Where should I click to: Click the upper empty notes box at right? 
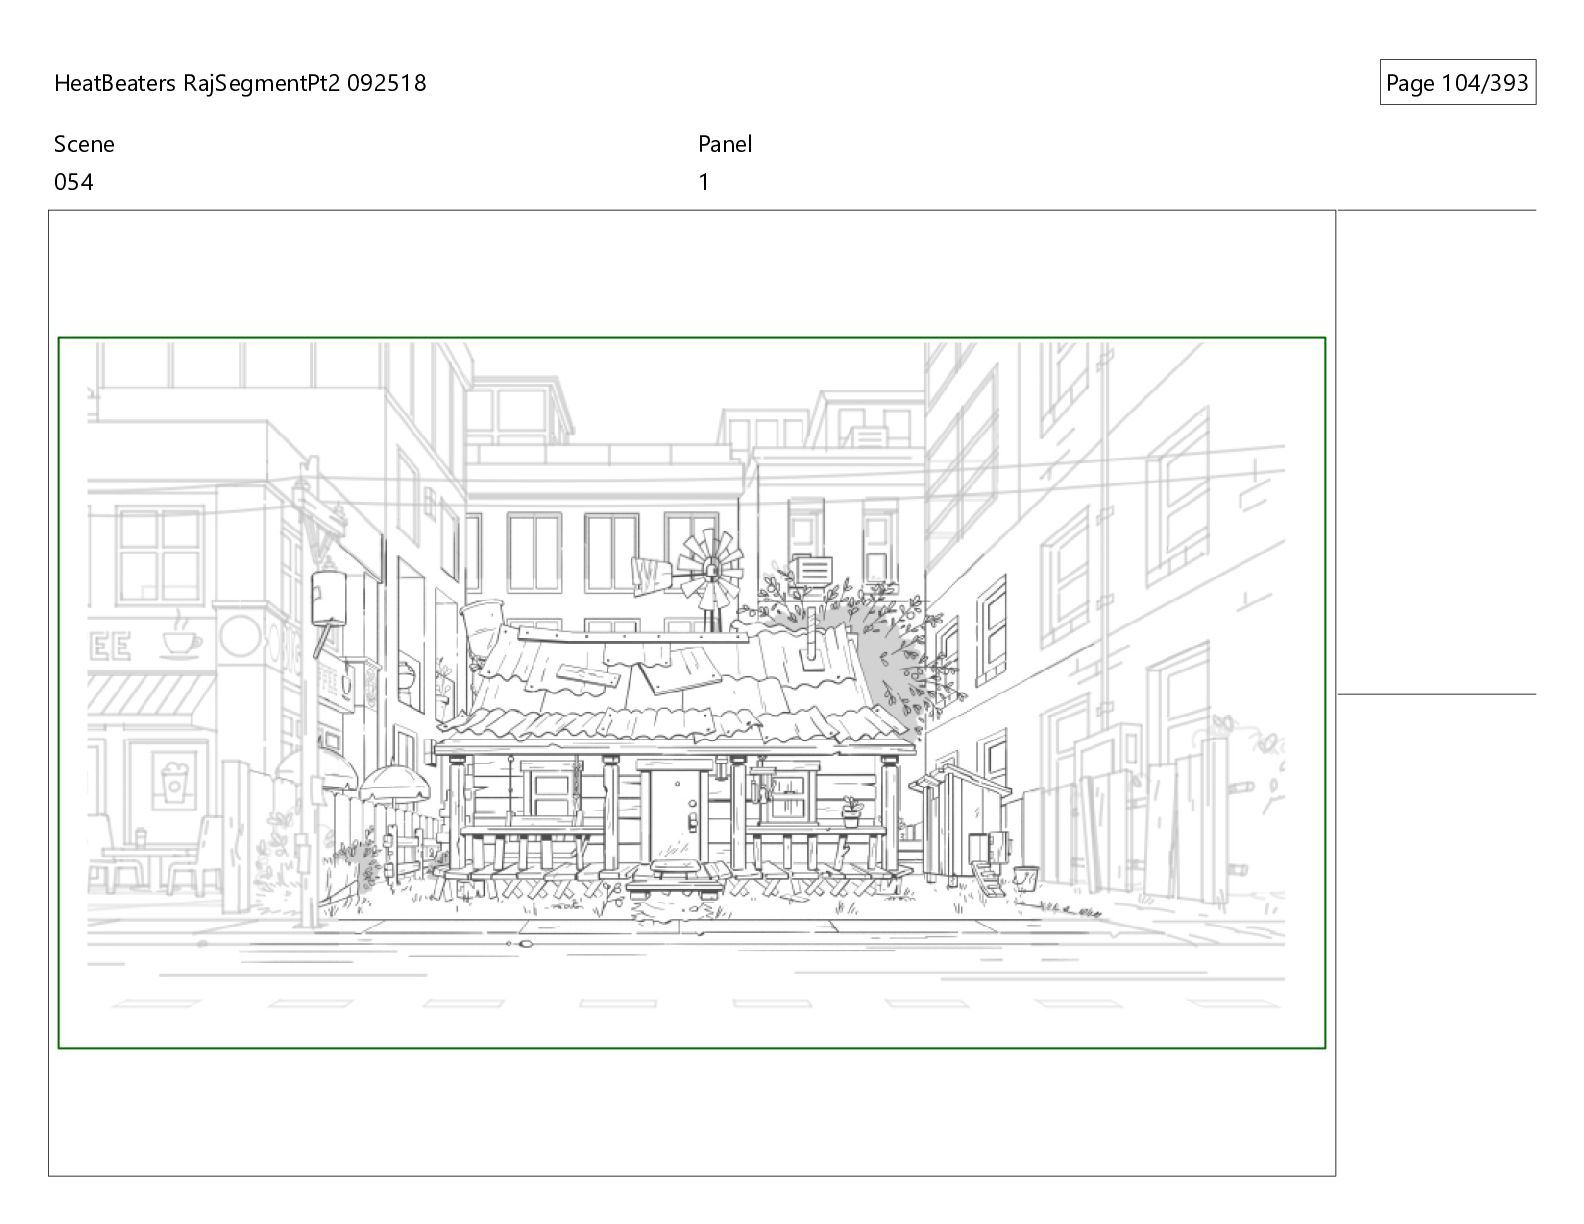(1436, 451)
